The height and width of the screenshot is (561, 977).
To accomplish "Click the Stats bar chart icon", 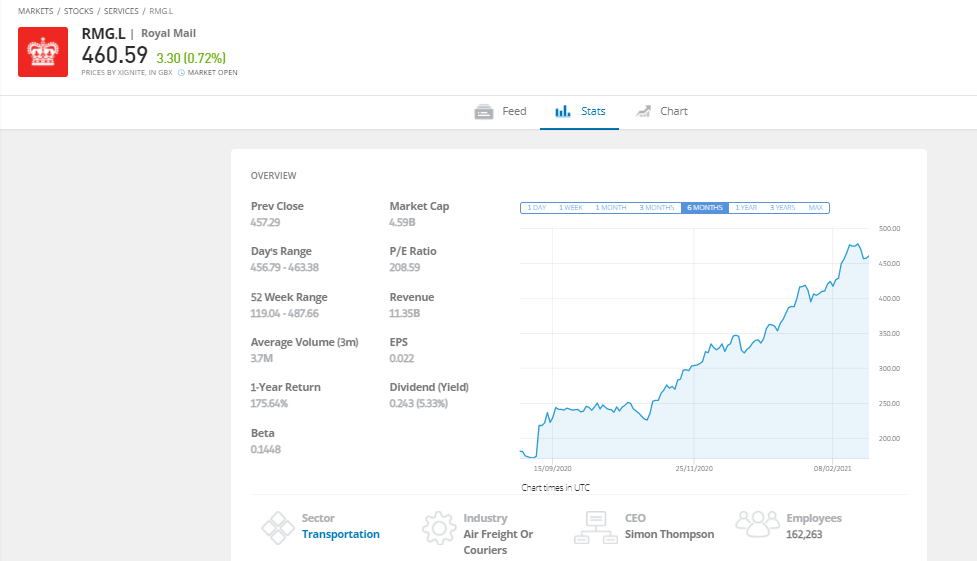I will coord(563,111).
